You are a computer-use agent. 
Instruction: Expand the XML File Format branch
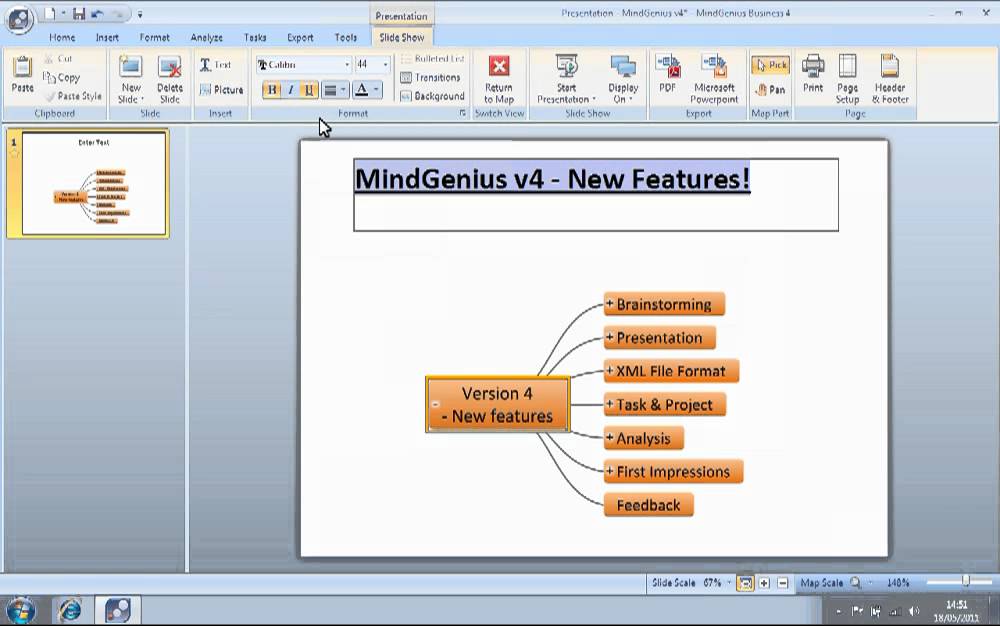pyautogui.click(x=610, y=370)
